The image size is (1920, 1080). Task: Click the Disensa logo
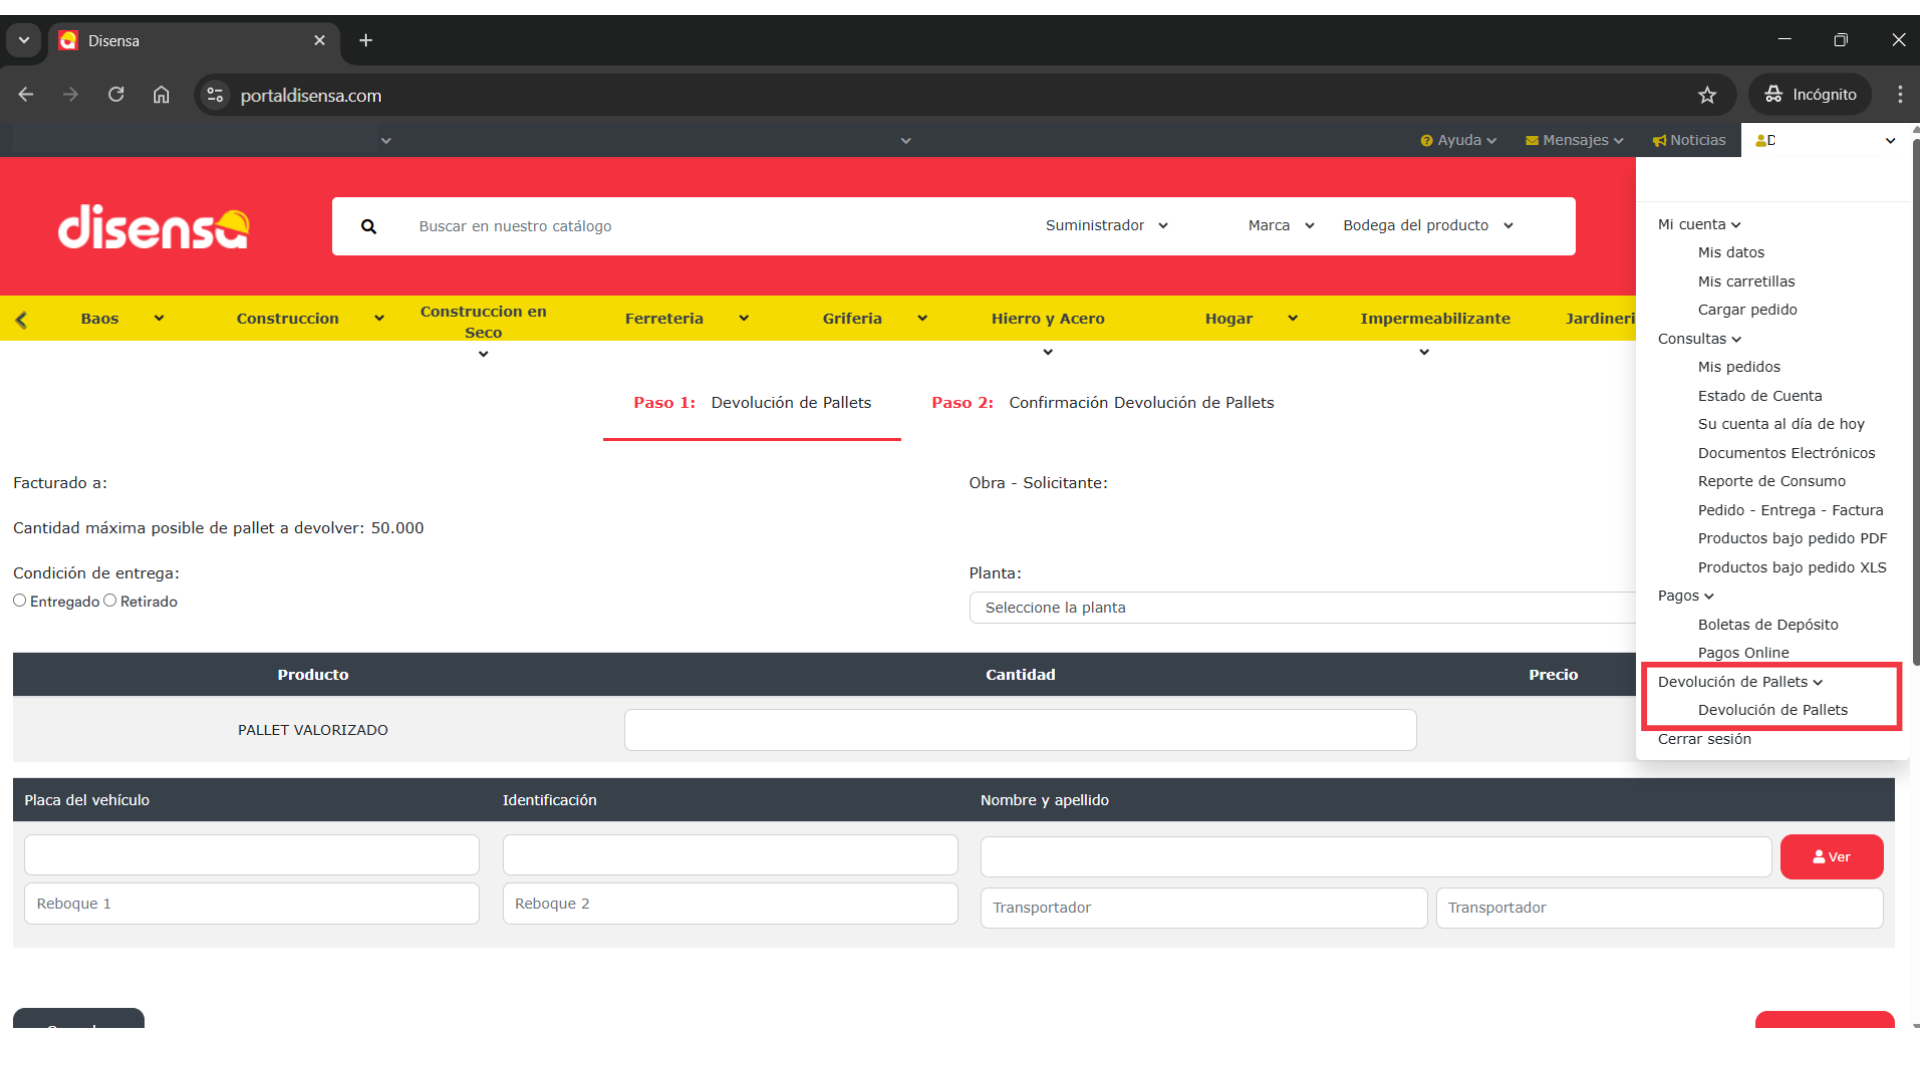[x=153, y=228]
